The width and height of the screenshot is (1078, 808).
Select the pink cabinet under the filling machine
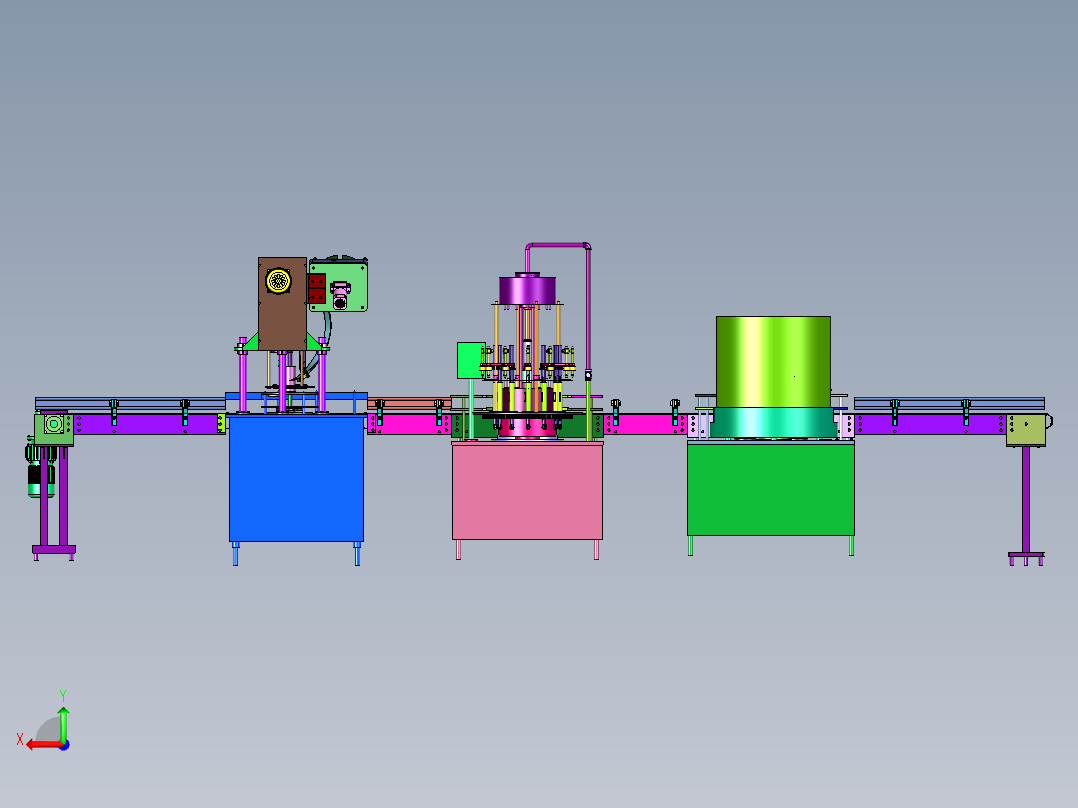[x=527, y=492]
